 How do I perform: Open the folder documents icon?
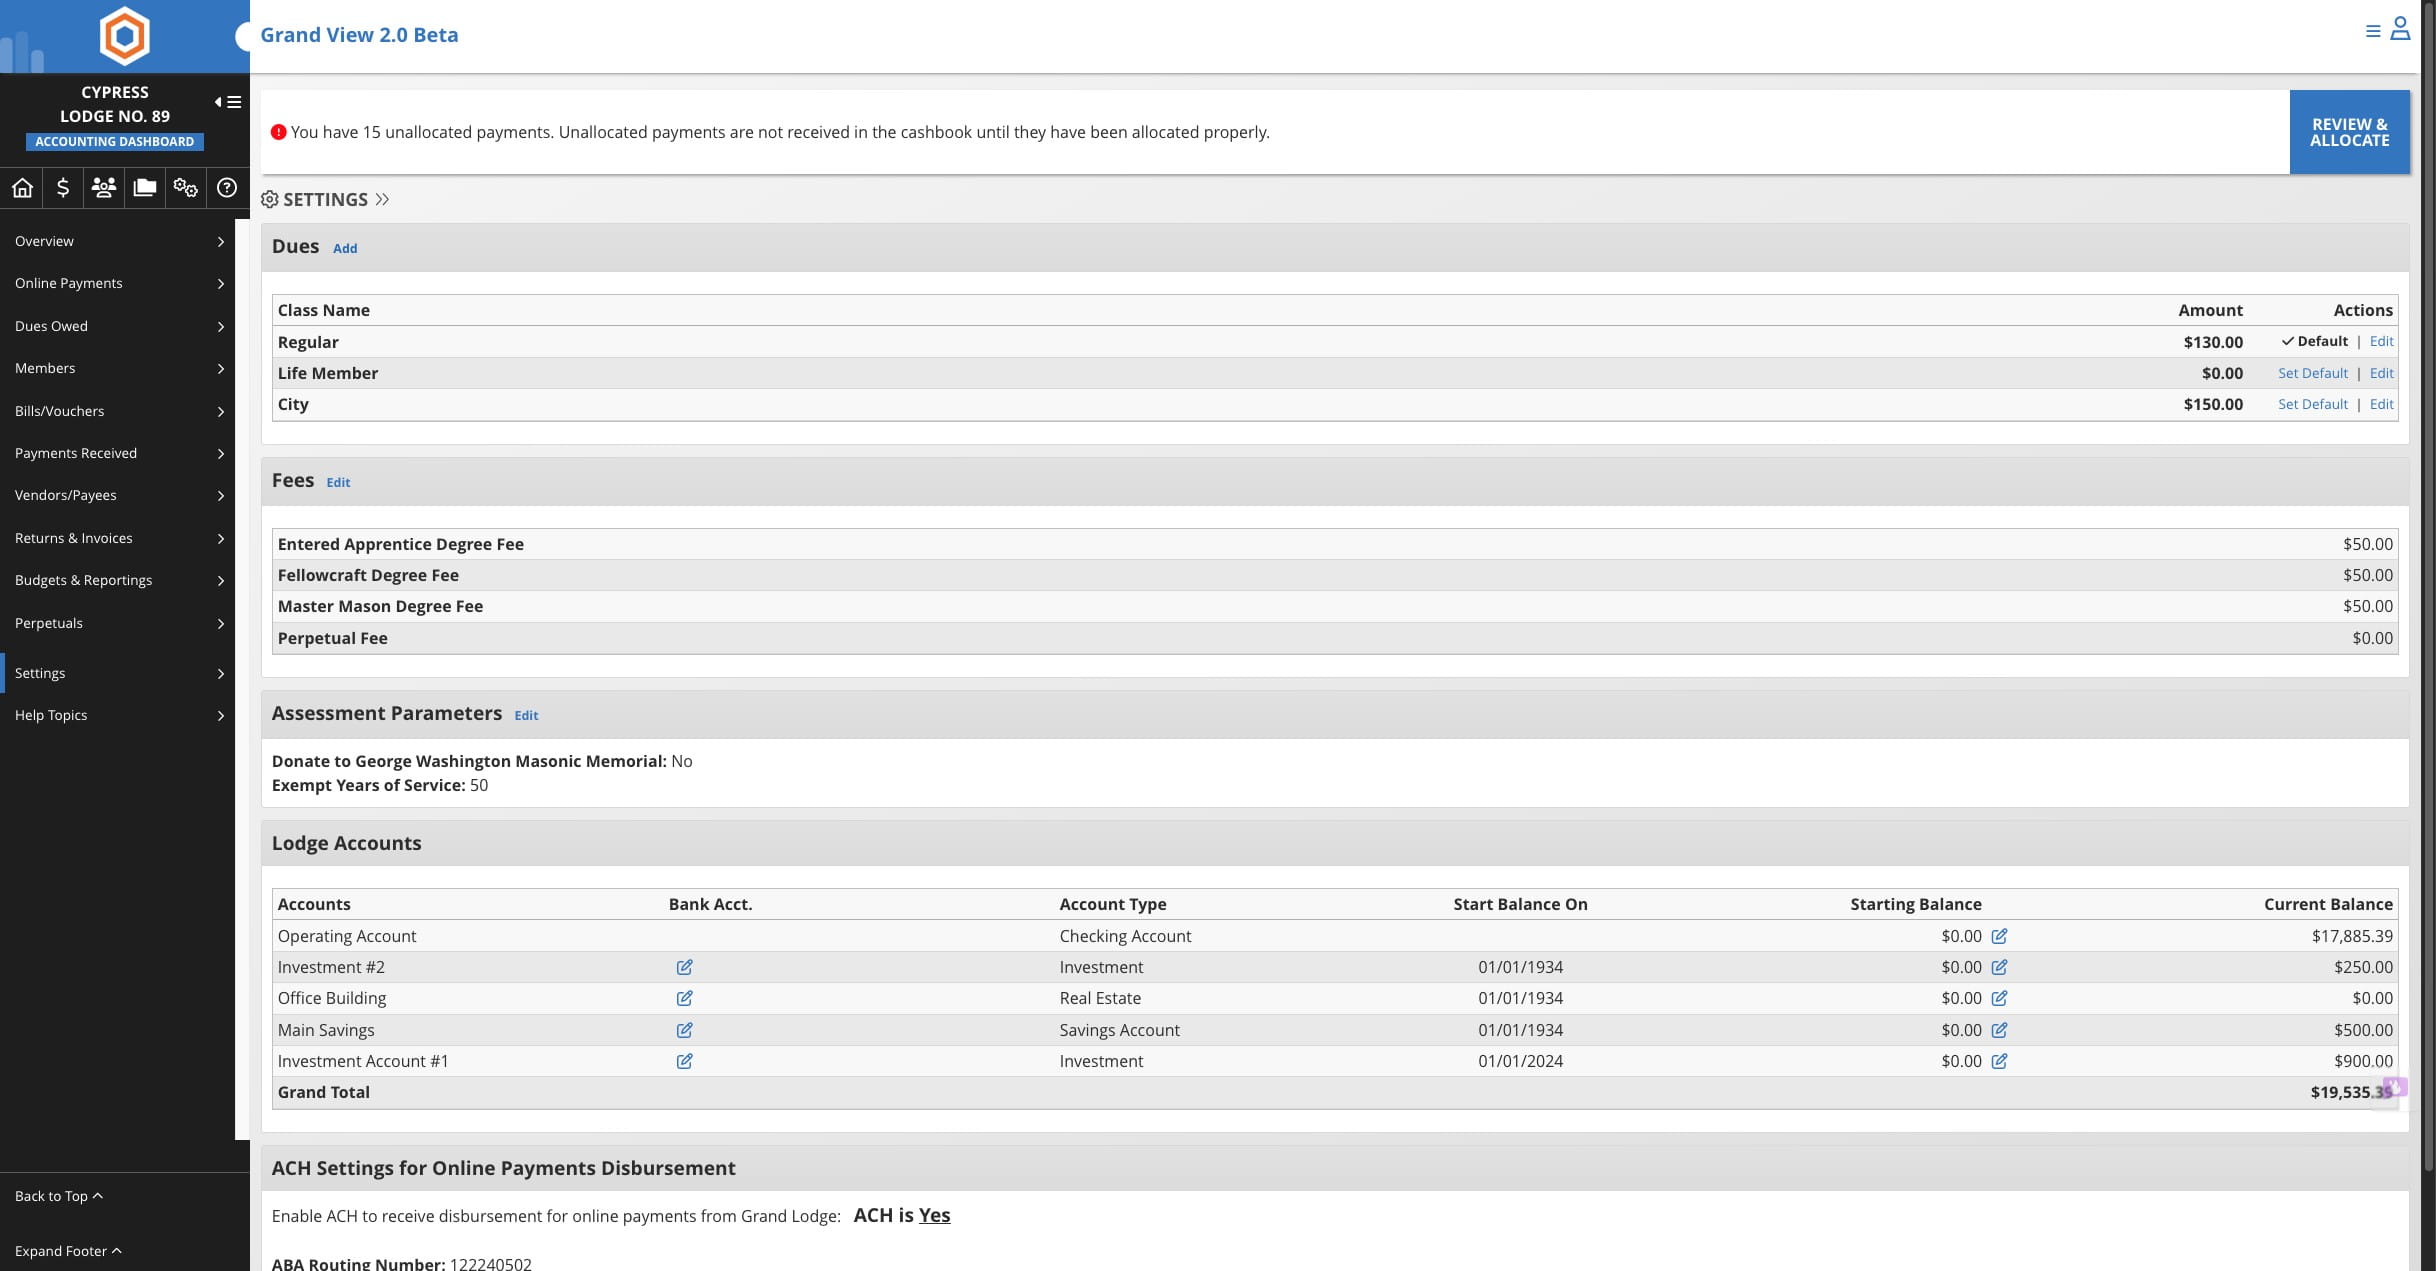[145, 187]
